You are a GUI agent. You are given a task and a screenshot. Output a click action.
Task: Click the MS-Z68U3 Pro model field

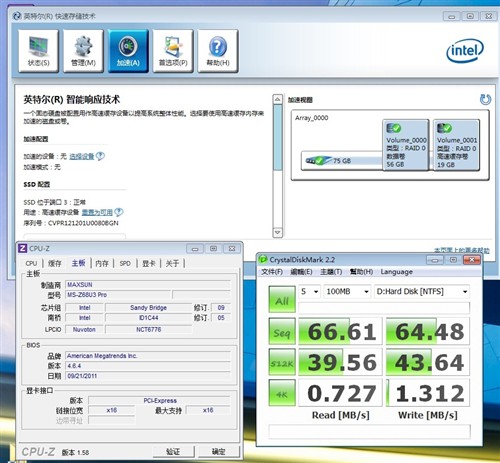[118, 295]
